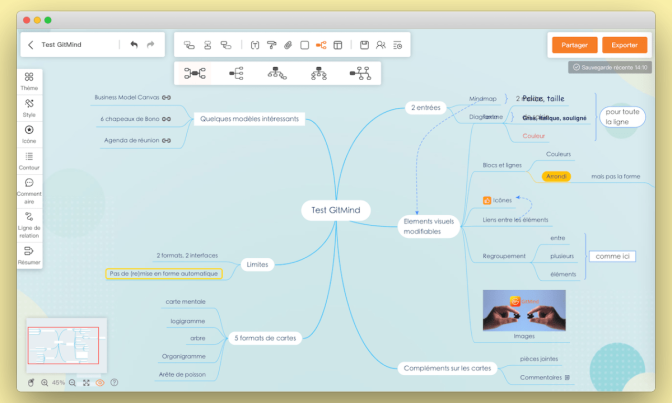Image resolution: width=672 pixels, height=403 pixels.
Task: Click the Résumer summary tool
Action: pyautogui.click(x=29, y=254)
